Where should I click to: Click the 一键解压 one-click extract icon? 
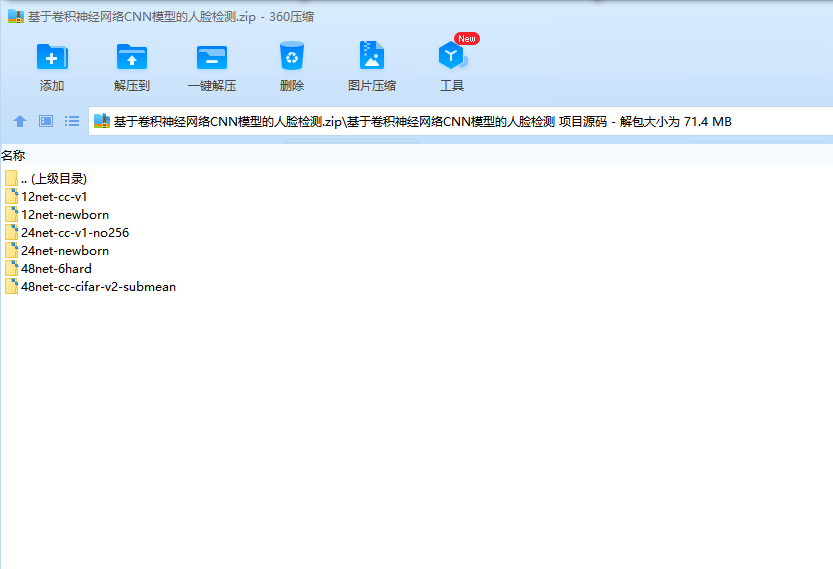click(212, 57)
